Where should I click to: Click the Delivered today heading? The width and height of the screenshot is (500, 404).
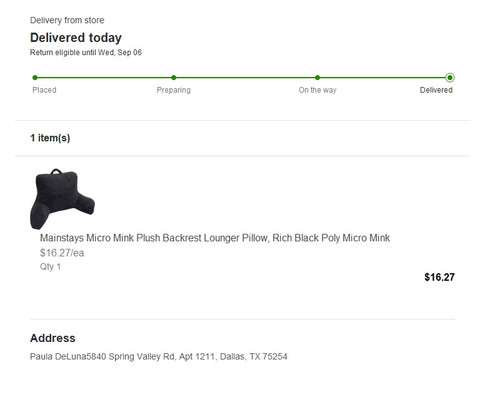[76, 38]
